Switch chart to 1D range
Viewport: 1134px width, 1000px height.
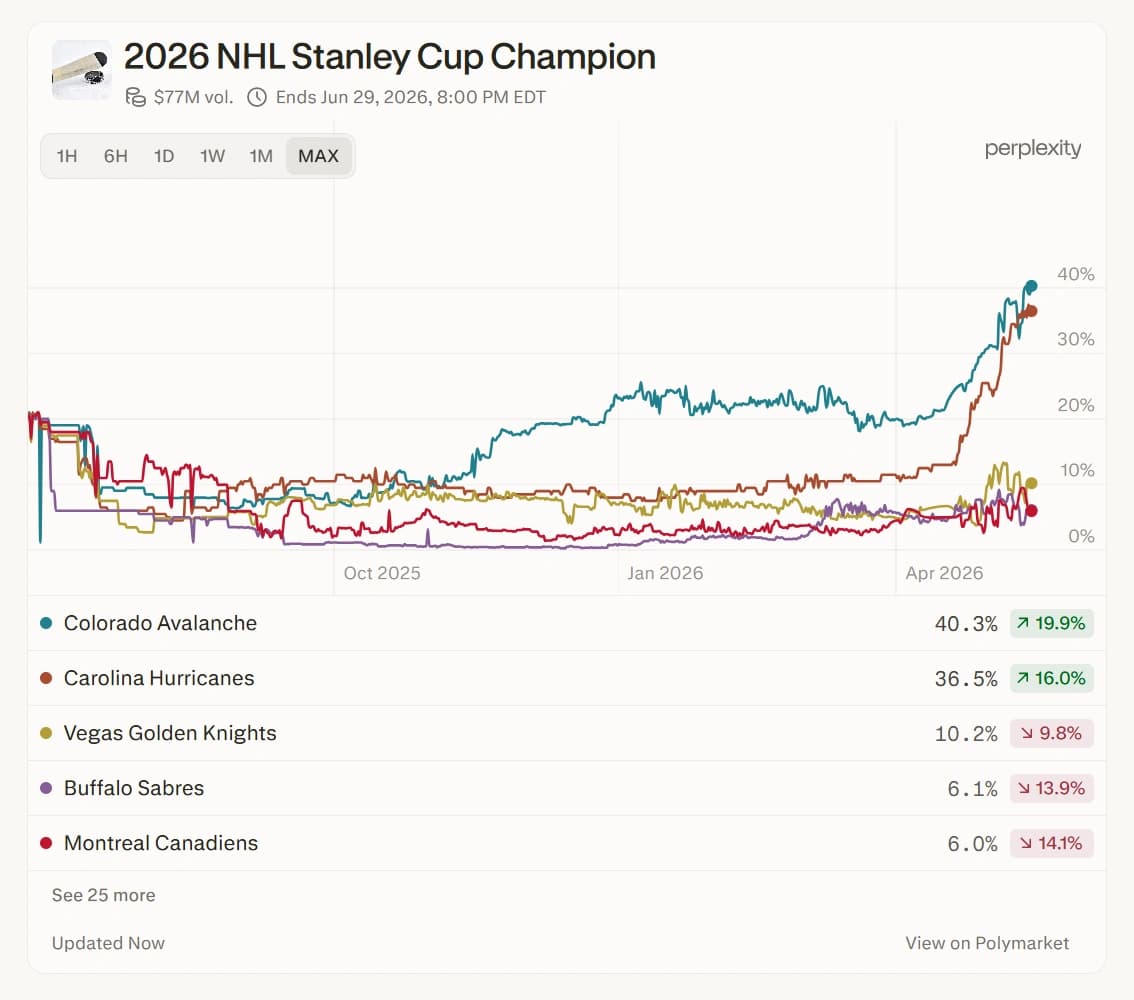coord(164,156)
